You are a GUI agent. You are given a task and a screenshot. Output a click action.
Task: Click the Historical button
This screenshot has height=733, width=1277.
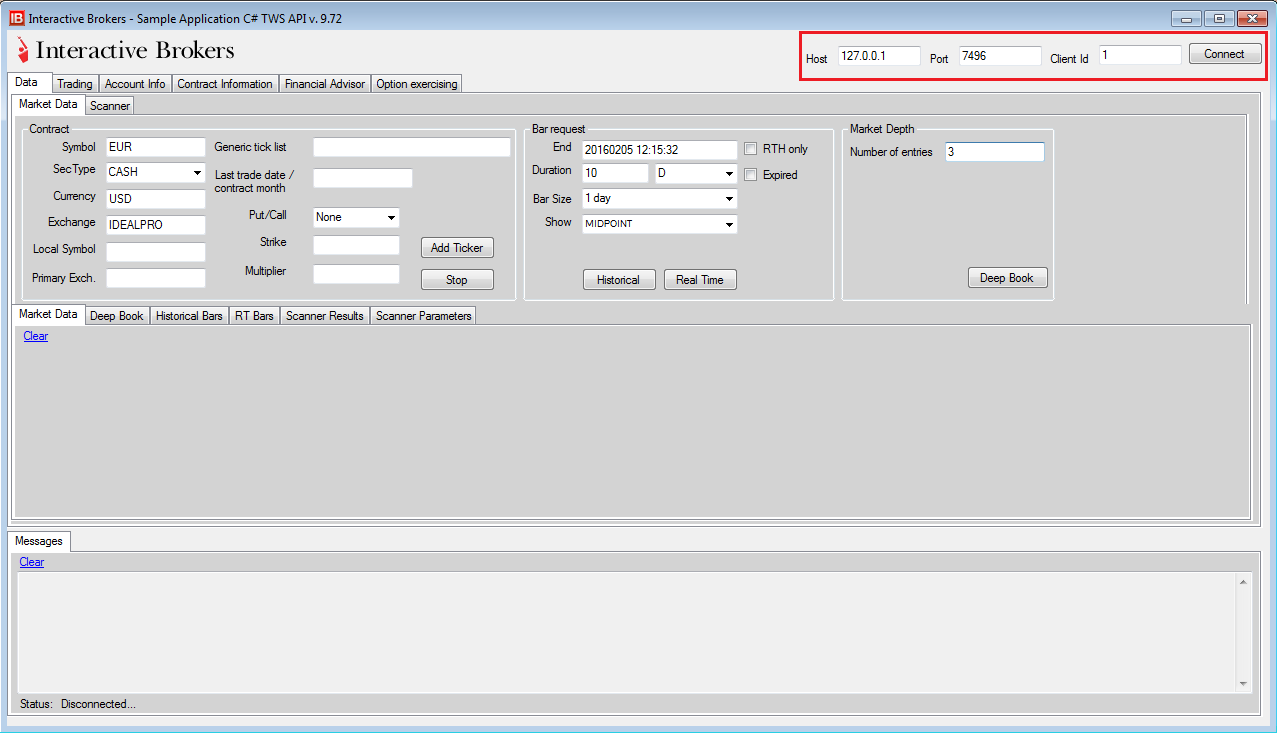click(619, 280)
